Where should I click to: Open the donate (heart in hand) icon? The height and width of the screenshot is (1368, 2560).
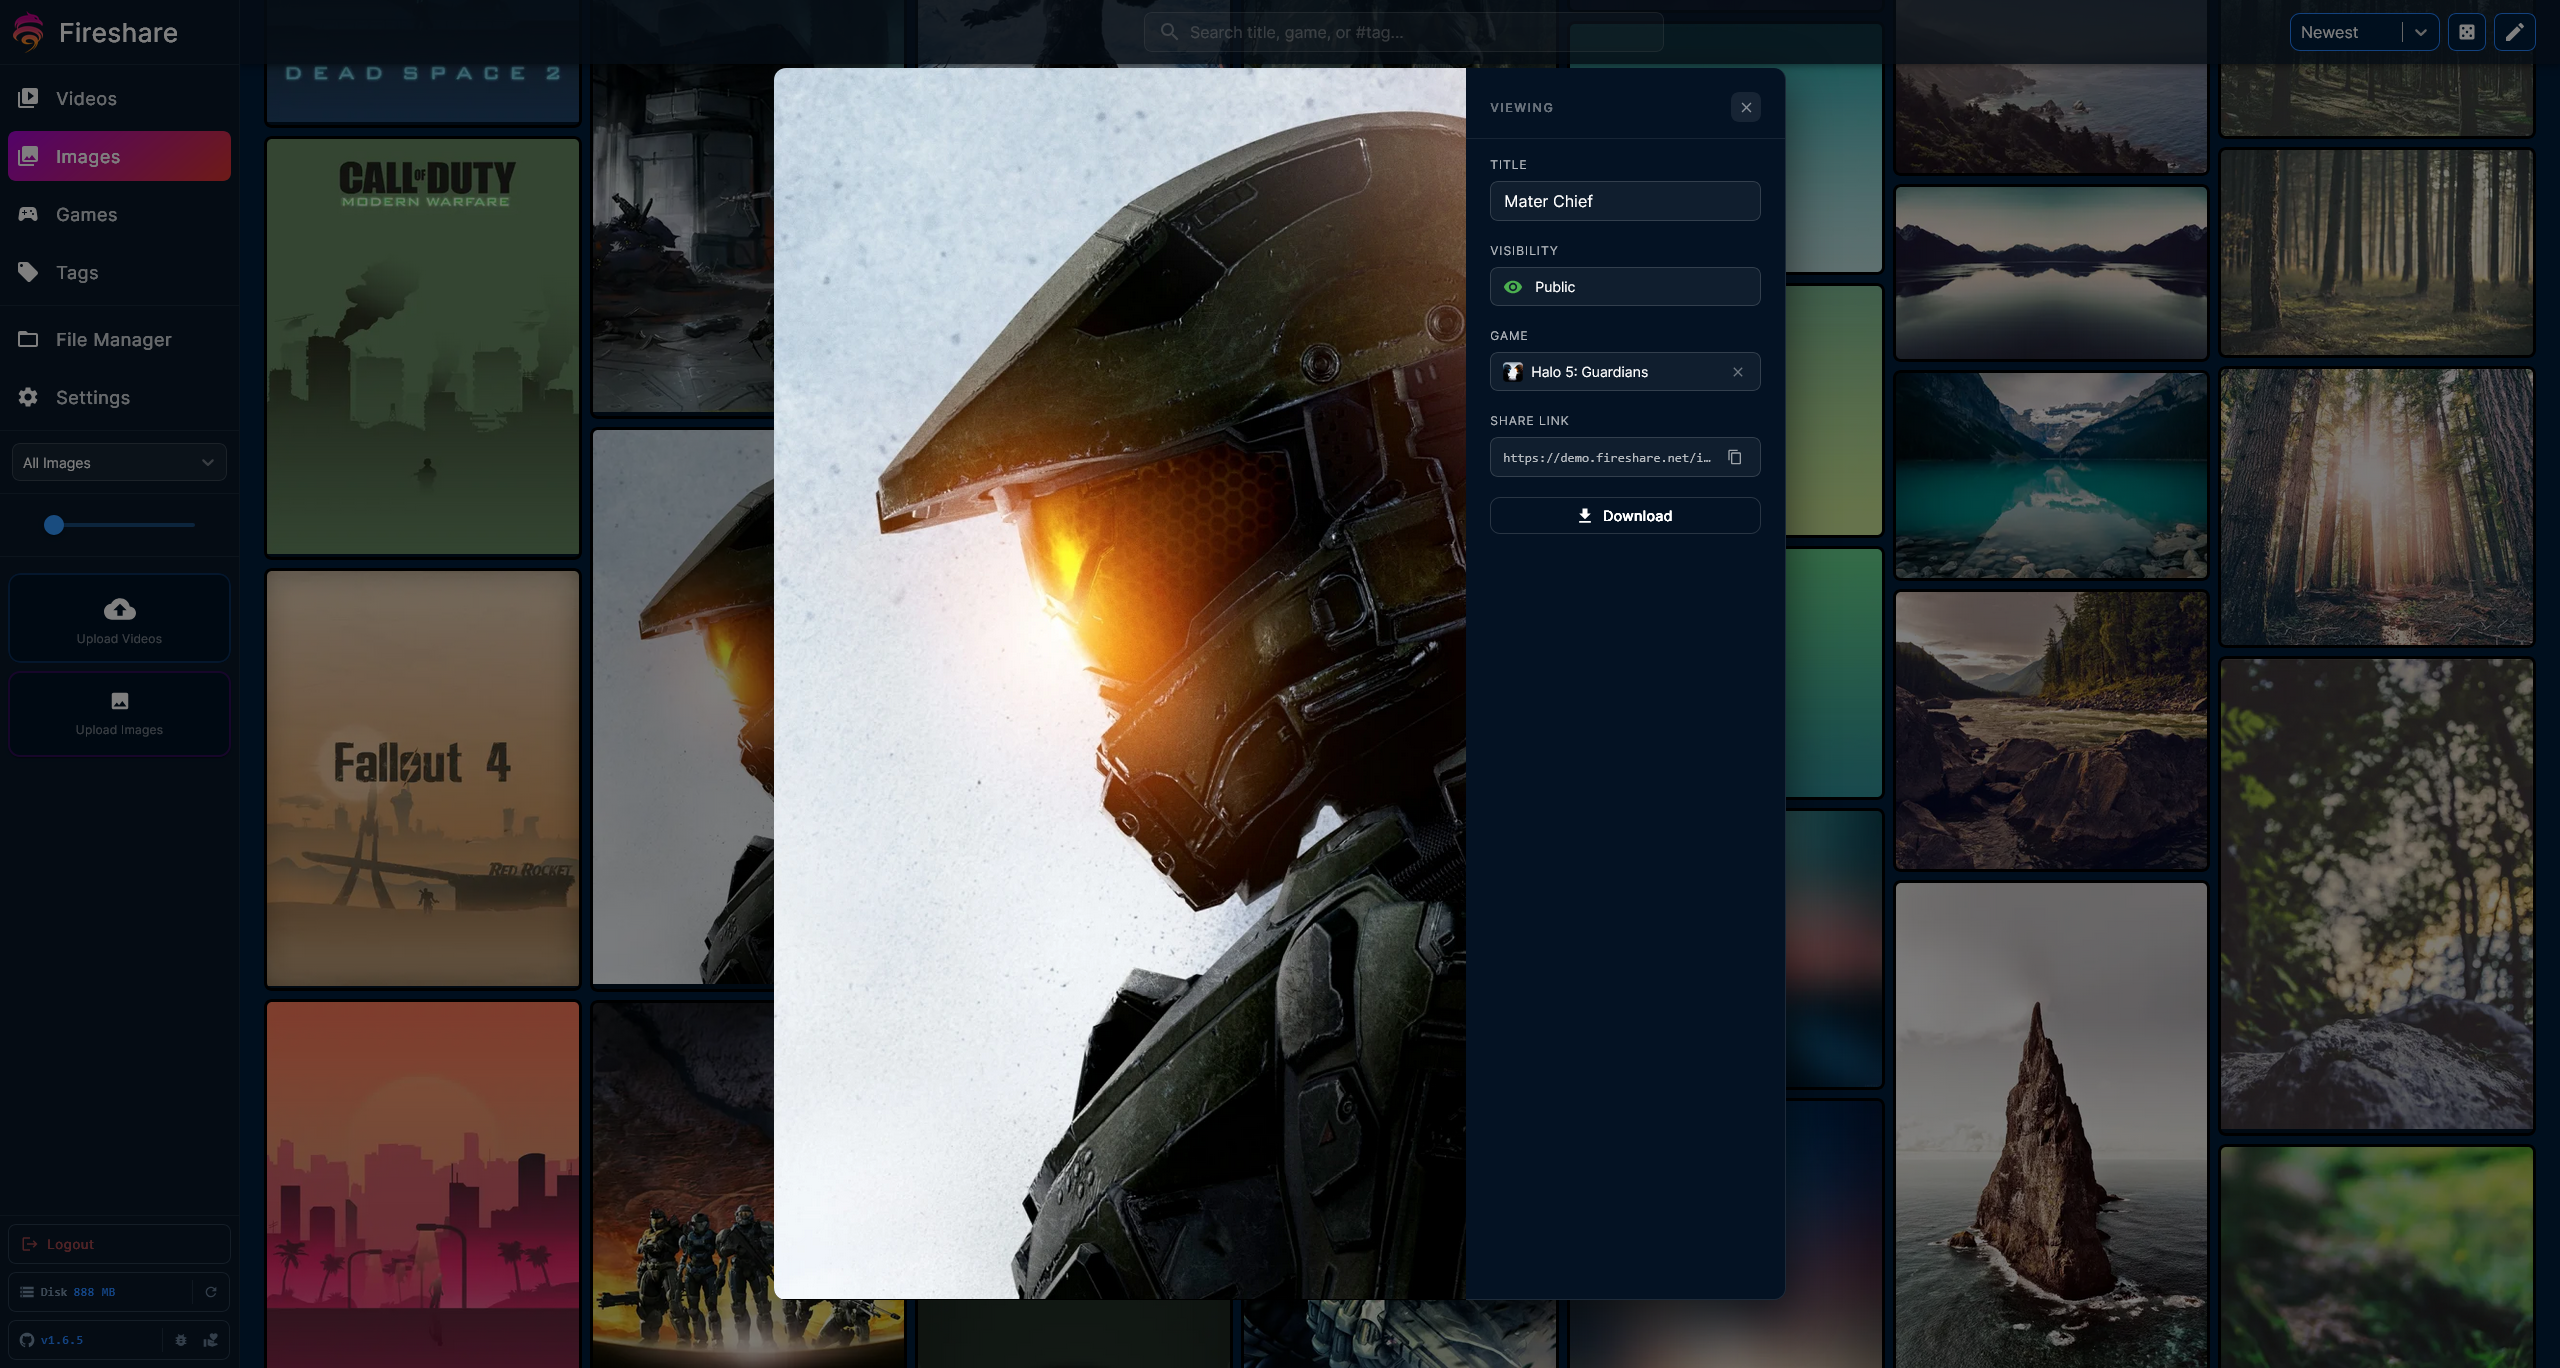point(211,1340)
